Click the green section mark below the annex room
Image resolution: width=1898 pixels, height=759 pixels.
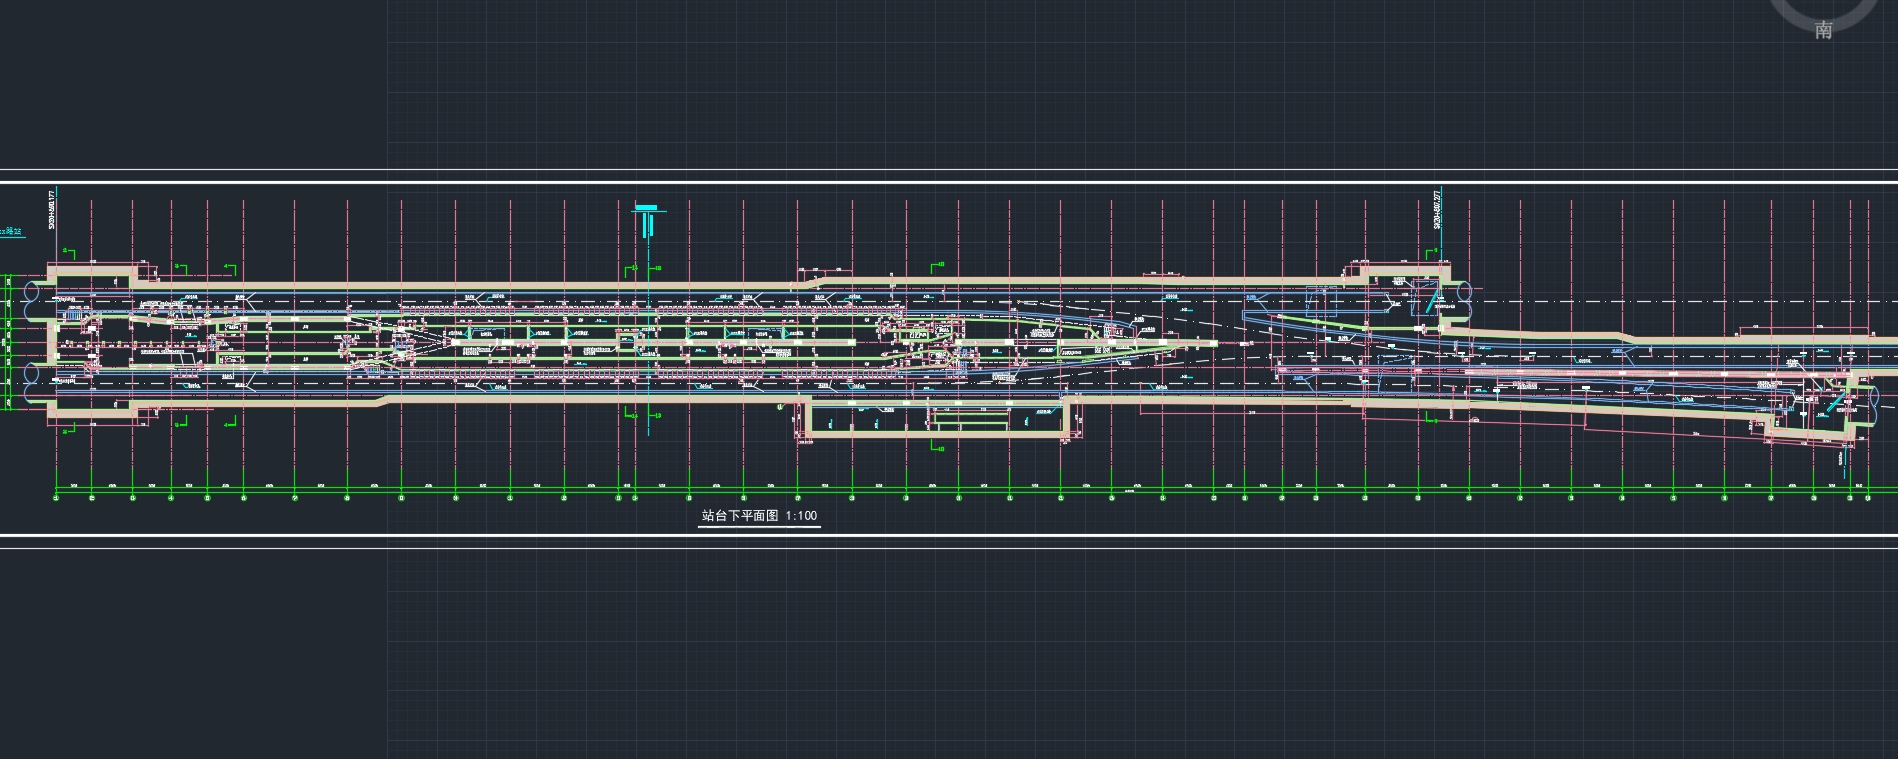tap(936, 447)
